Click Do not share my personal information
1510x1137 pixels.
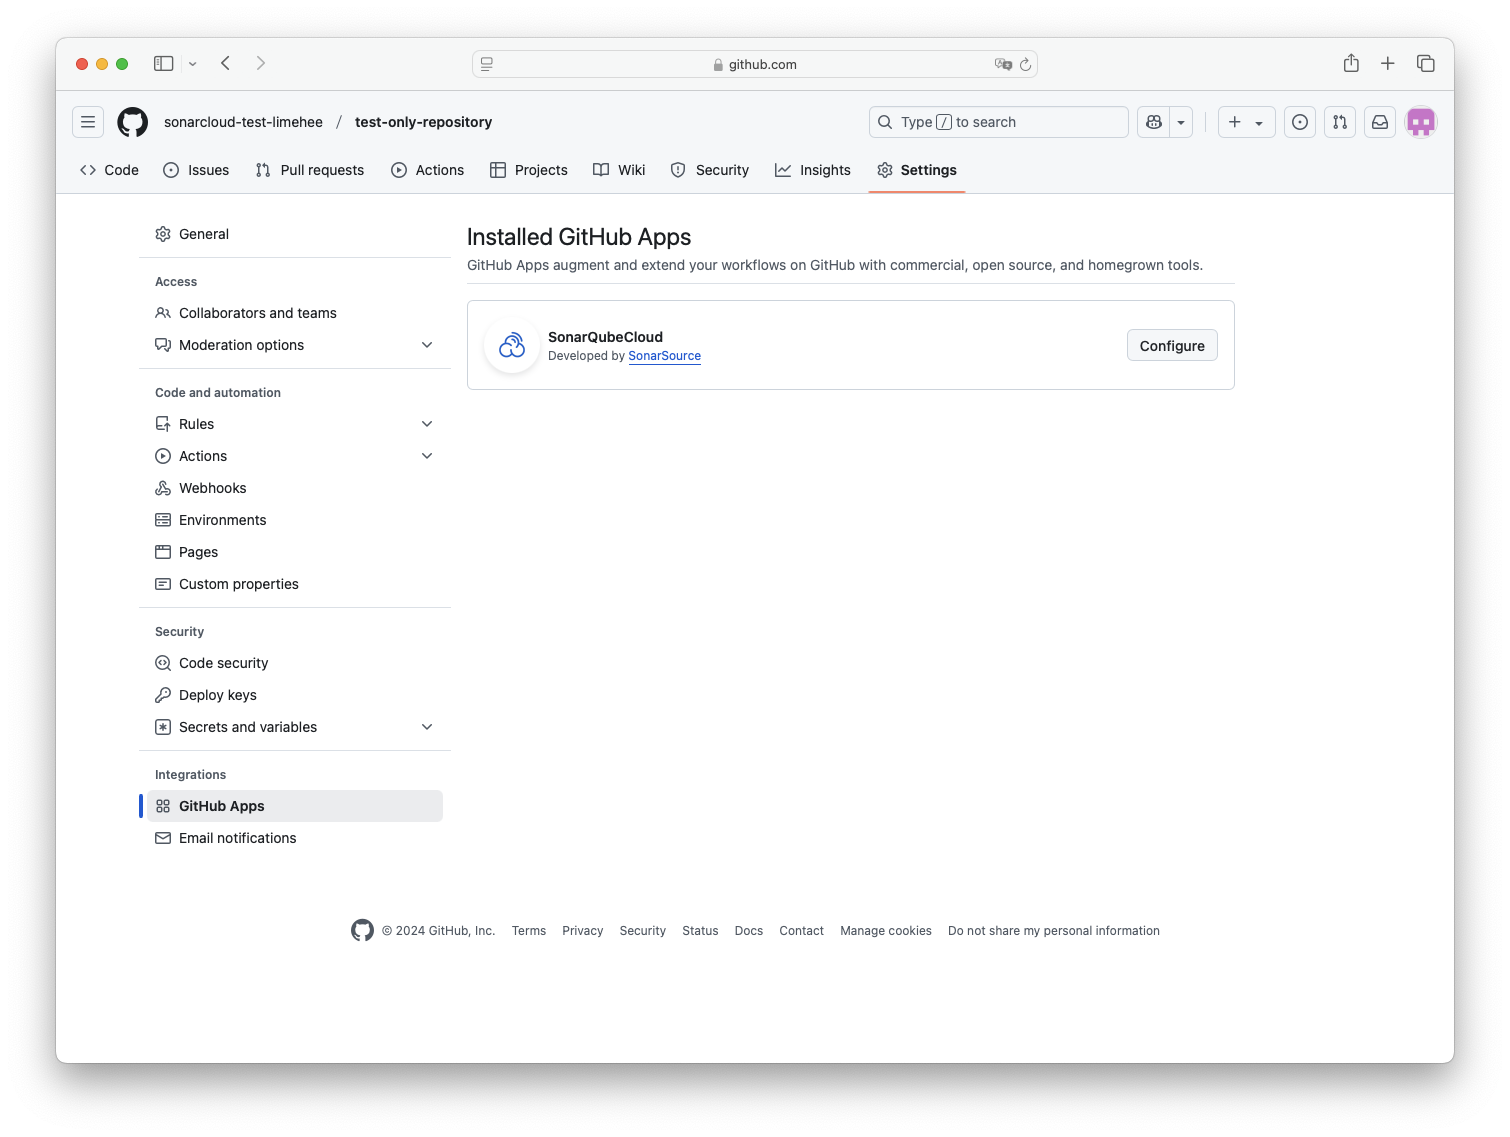click(x=1054, y=931)
